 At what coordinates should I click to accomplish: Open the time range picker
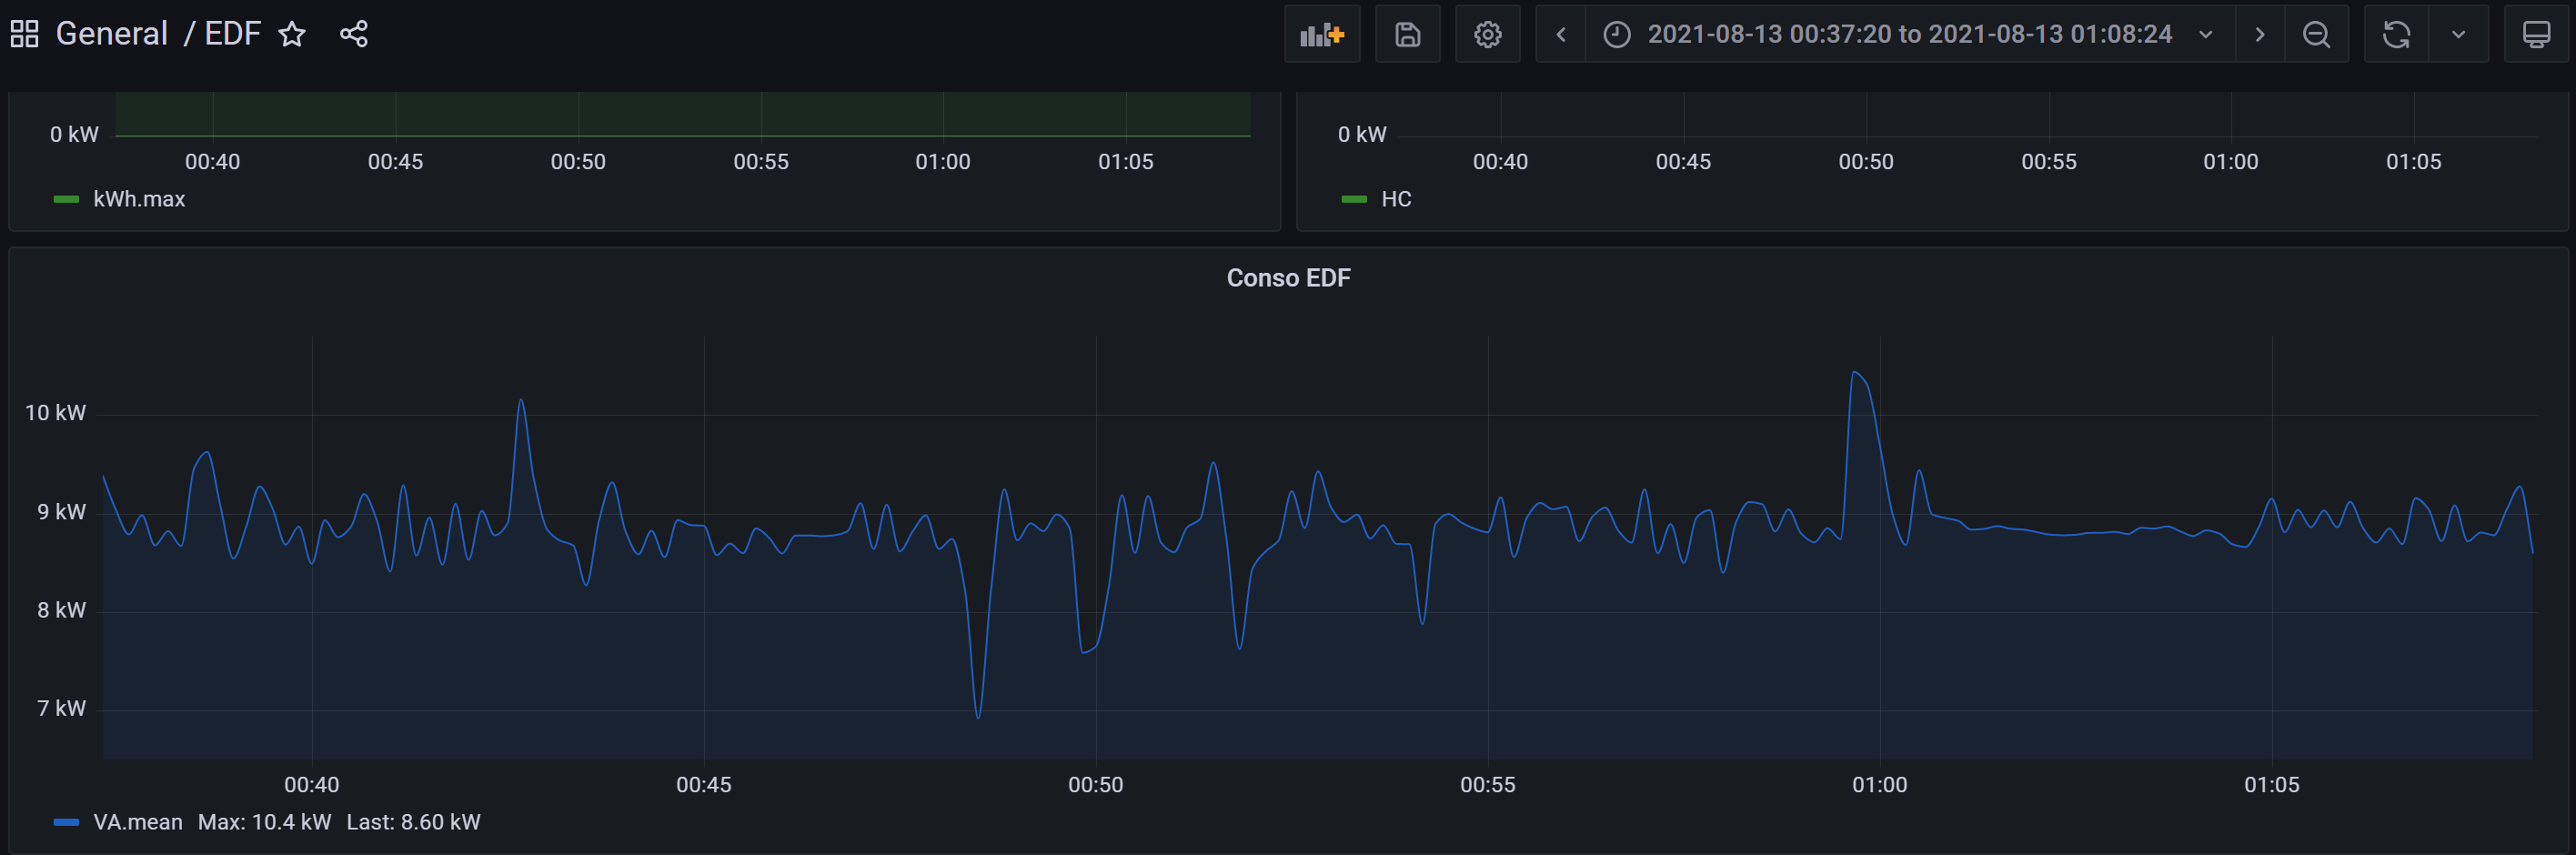point(1910,34)
